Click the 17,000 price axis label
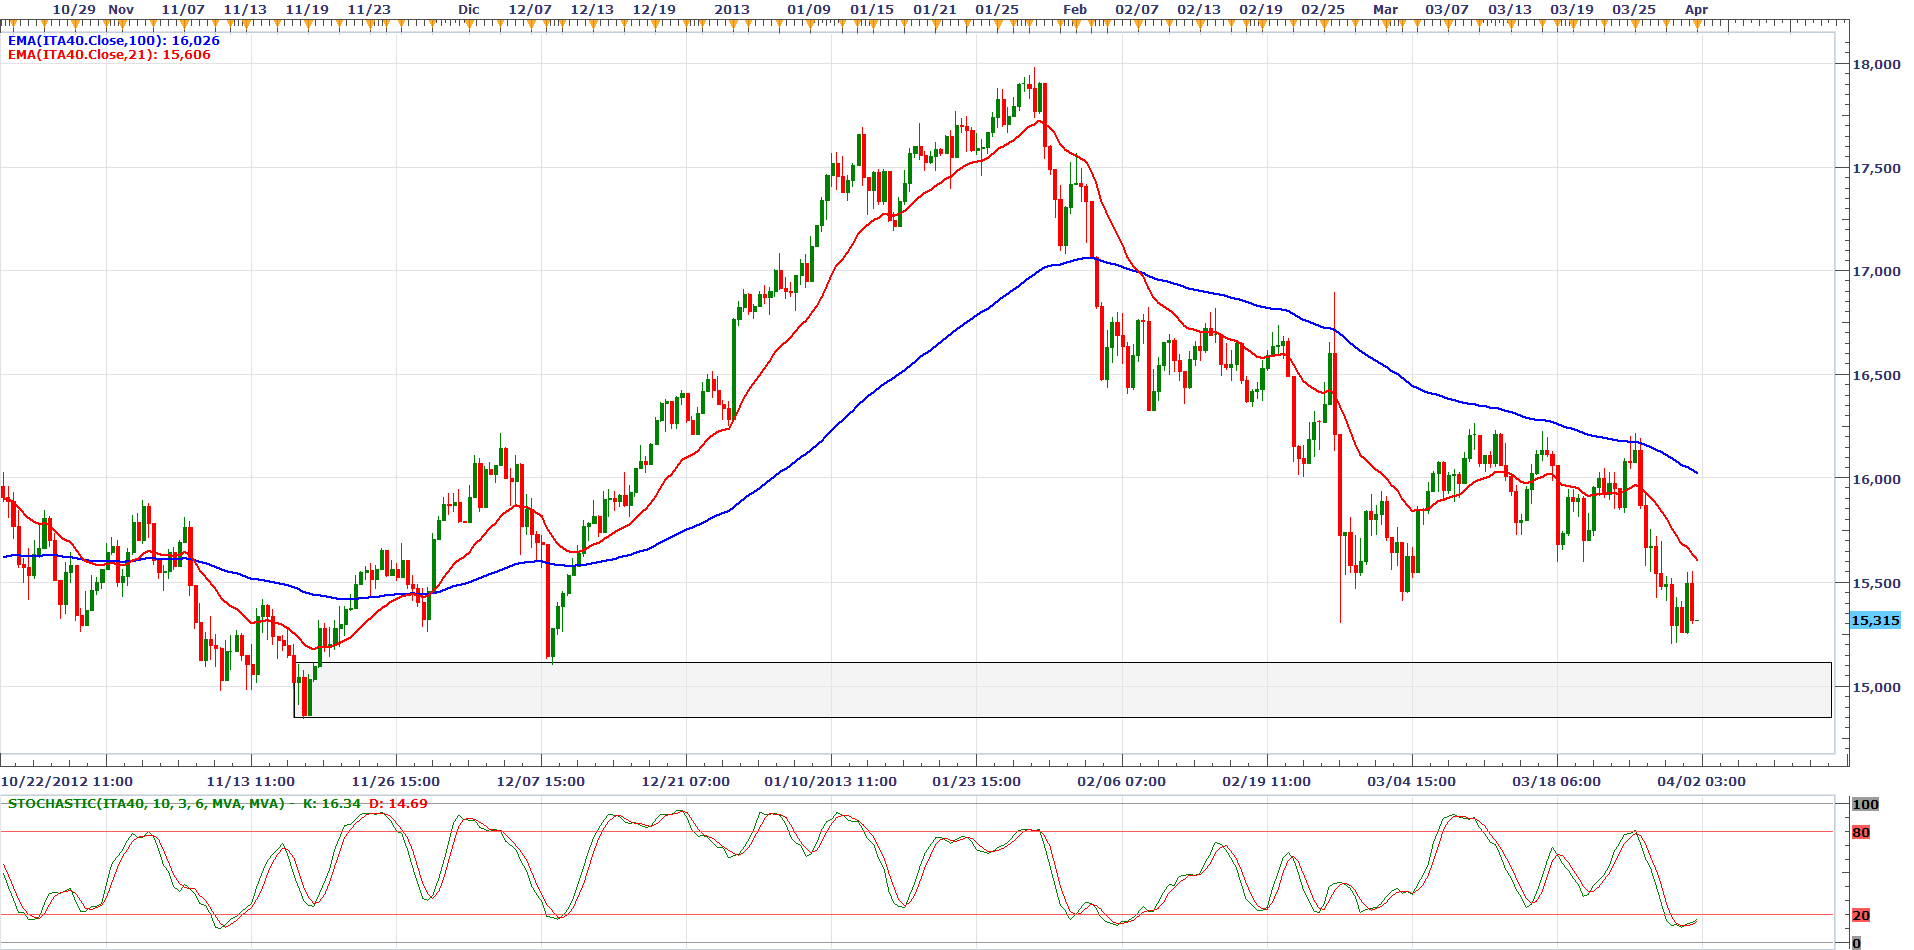This screenshot has width=1914, height=950. click(x=1876, y=272)
